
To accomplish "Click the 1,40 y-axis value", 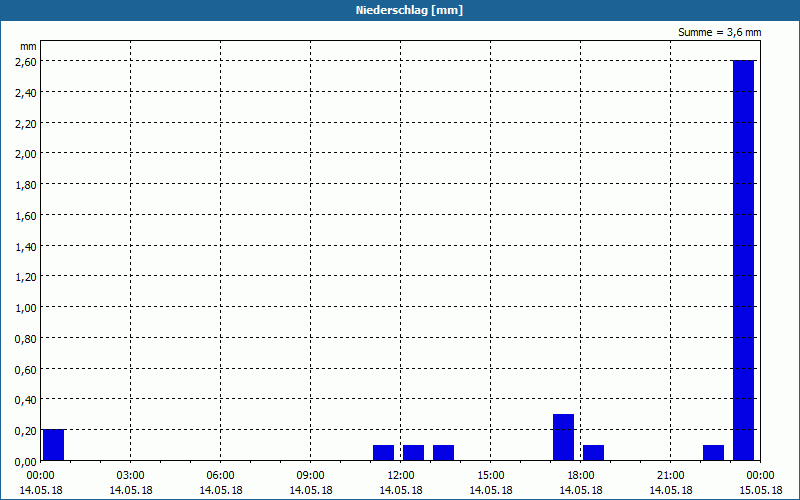I will pyautogui.click(x=28, y=246).
